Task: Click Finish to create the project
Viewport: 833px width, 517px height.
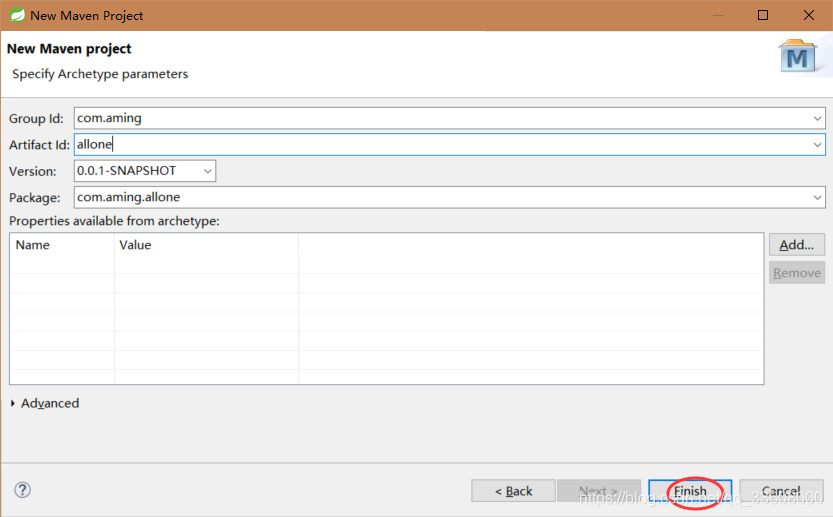Action: click(690, 491)
